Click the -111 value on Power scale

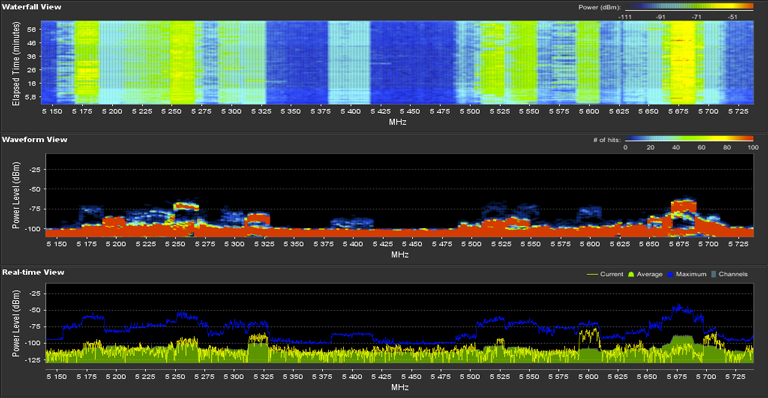pyautogui.click(x=624, y=17)
